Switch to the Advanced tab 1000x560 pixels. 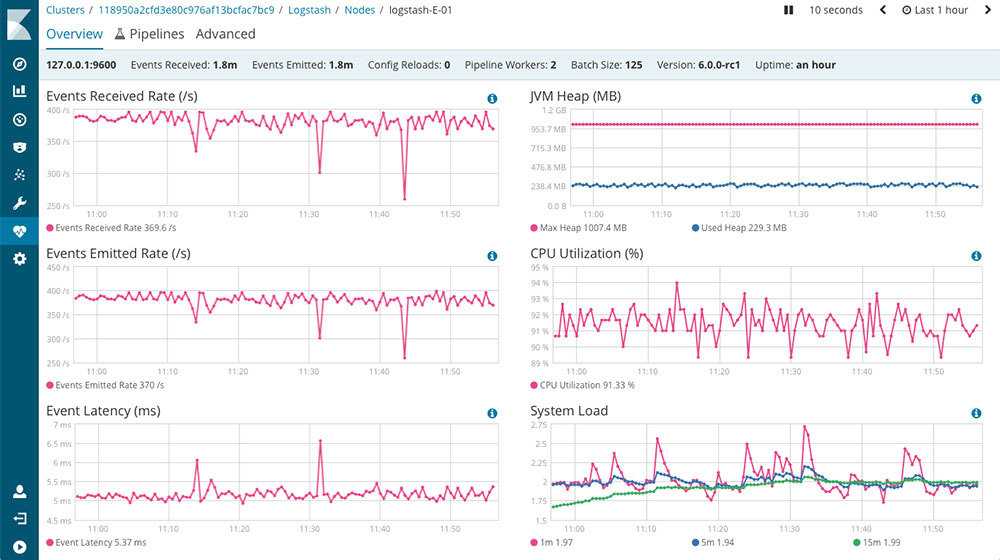225,34
